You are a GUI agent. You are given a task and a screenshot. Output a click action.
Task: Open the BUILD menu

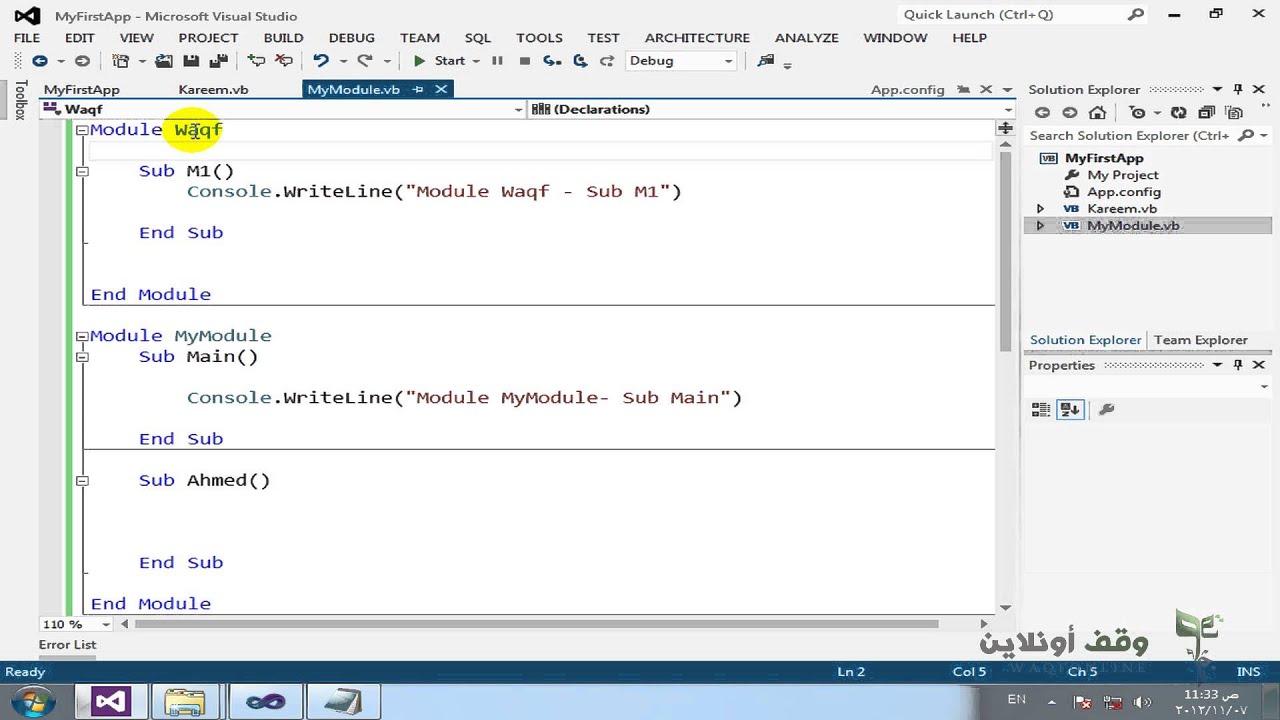[x=283, y=38]
